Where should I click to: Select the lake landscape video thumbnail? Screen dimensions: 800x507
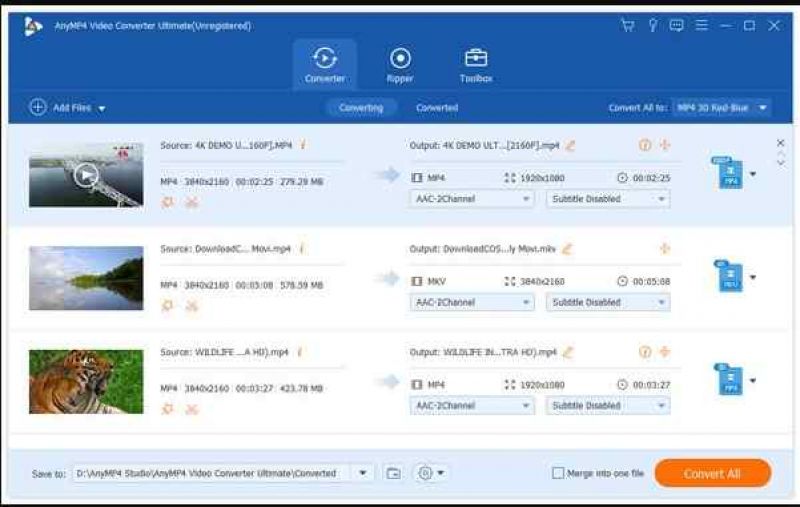(x=86, y=278)
